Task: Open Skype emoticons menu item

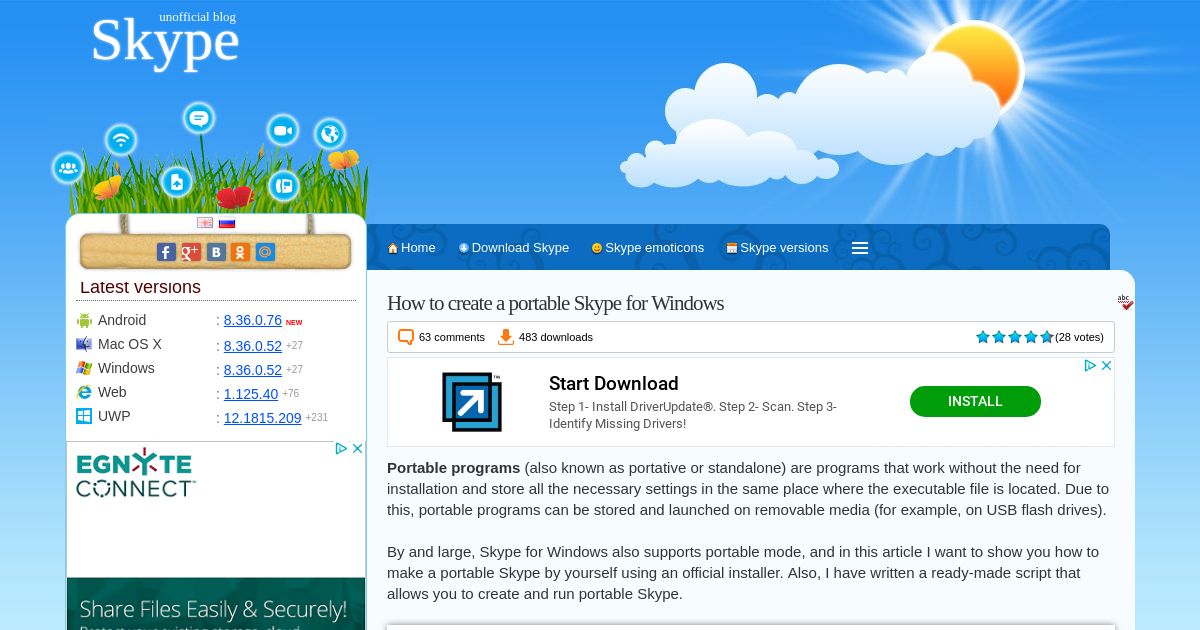Action: click(648, 248)
